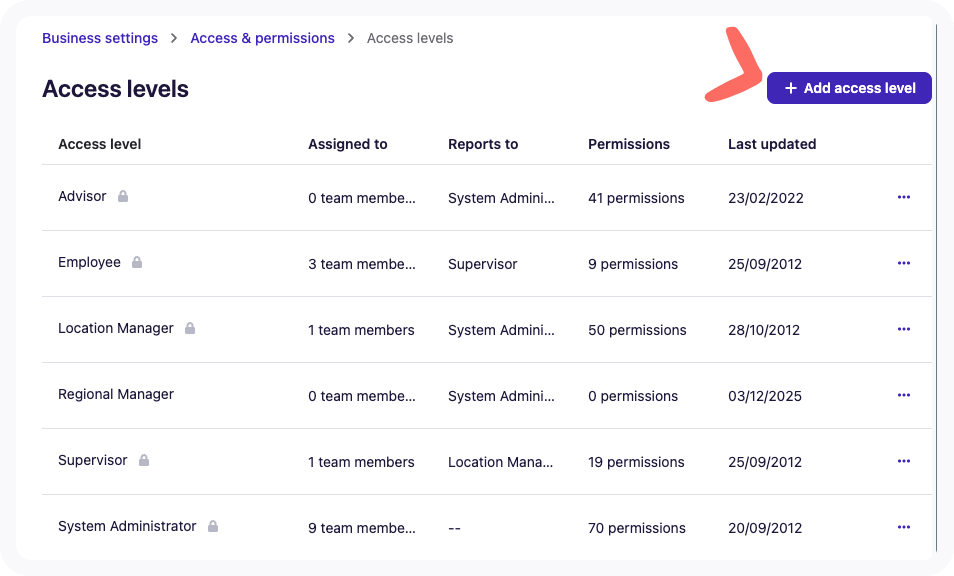954x576 pixels.
Task: Click the Supervisor row's lock icon
Action: [144, 461]
